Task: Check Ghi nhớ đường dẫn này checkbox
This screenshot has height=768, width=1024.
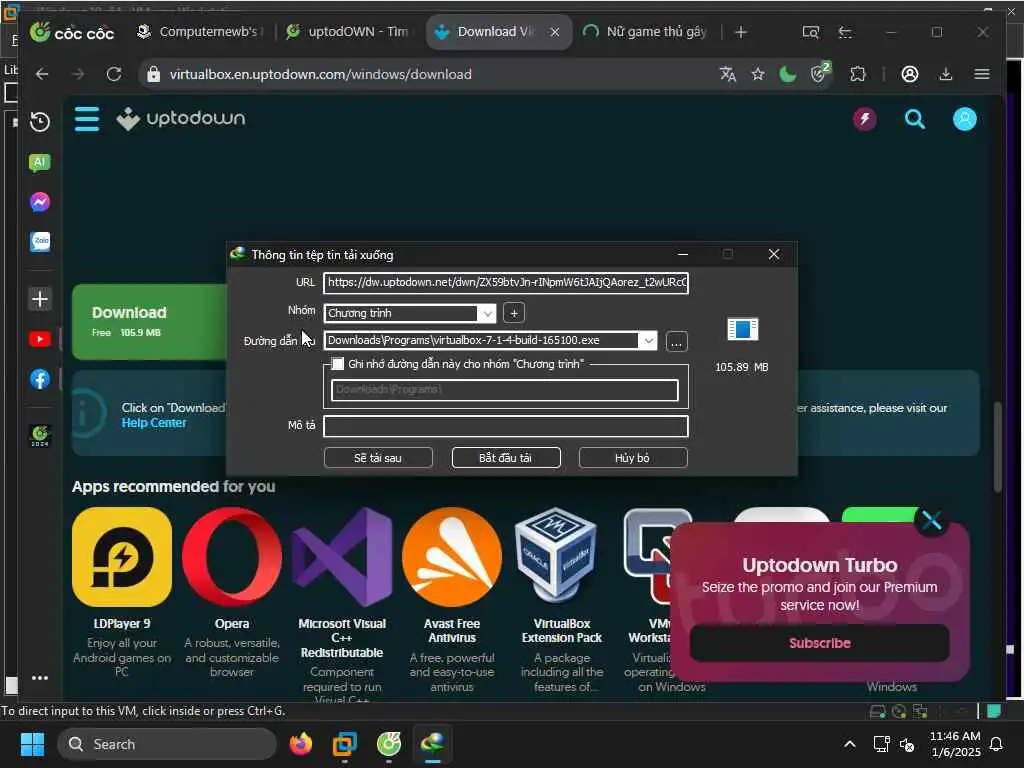Action: click(x=338, y=364)
